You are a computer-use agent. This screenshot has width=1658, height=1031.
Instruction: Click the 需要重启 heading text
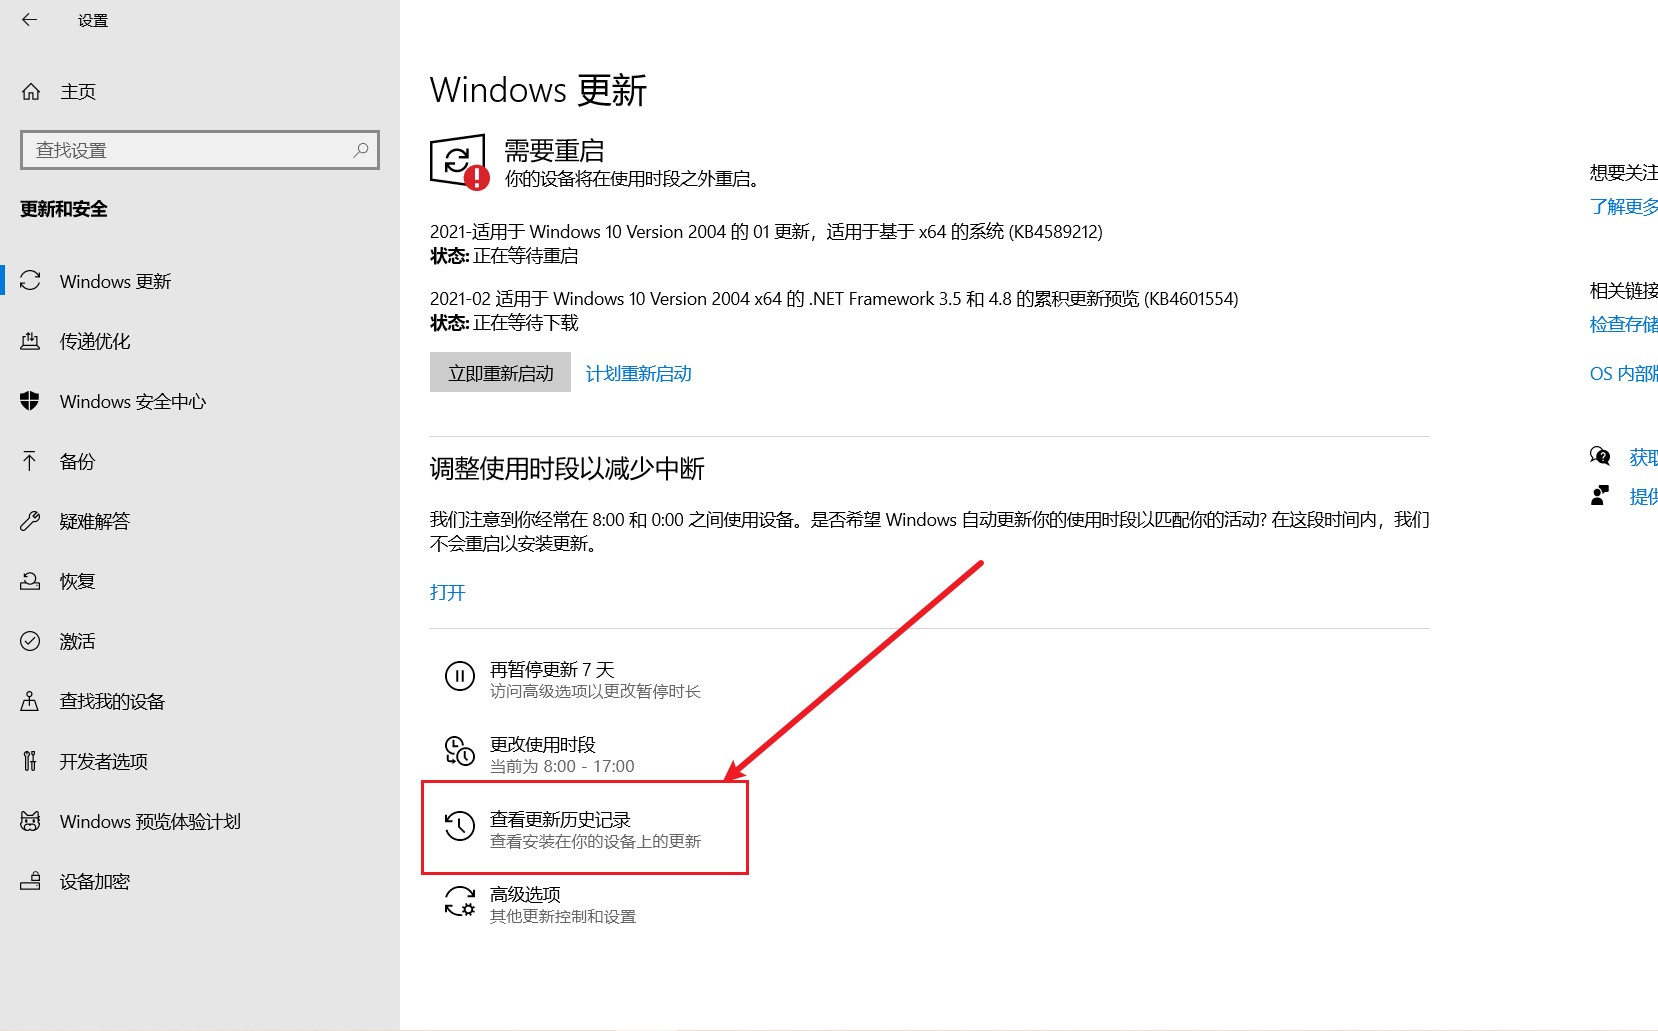[x=554, y=151]
